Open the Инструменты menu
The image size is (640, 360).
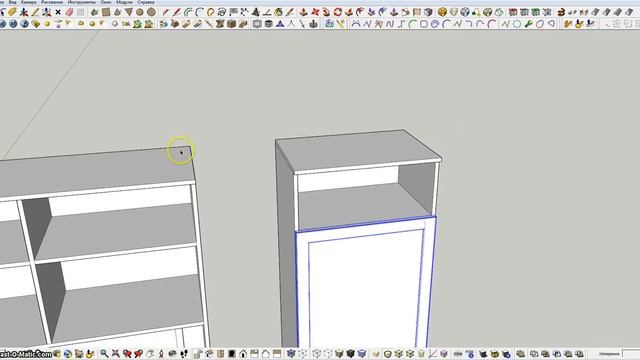(x=81, y=2)
